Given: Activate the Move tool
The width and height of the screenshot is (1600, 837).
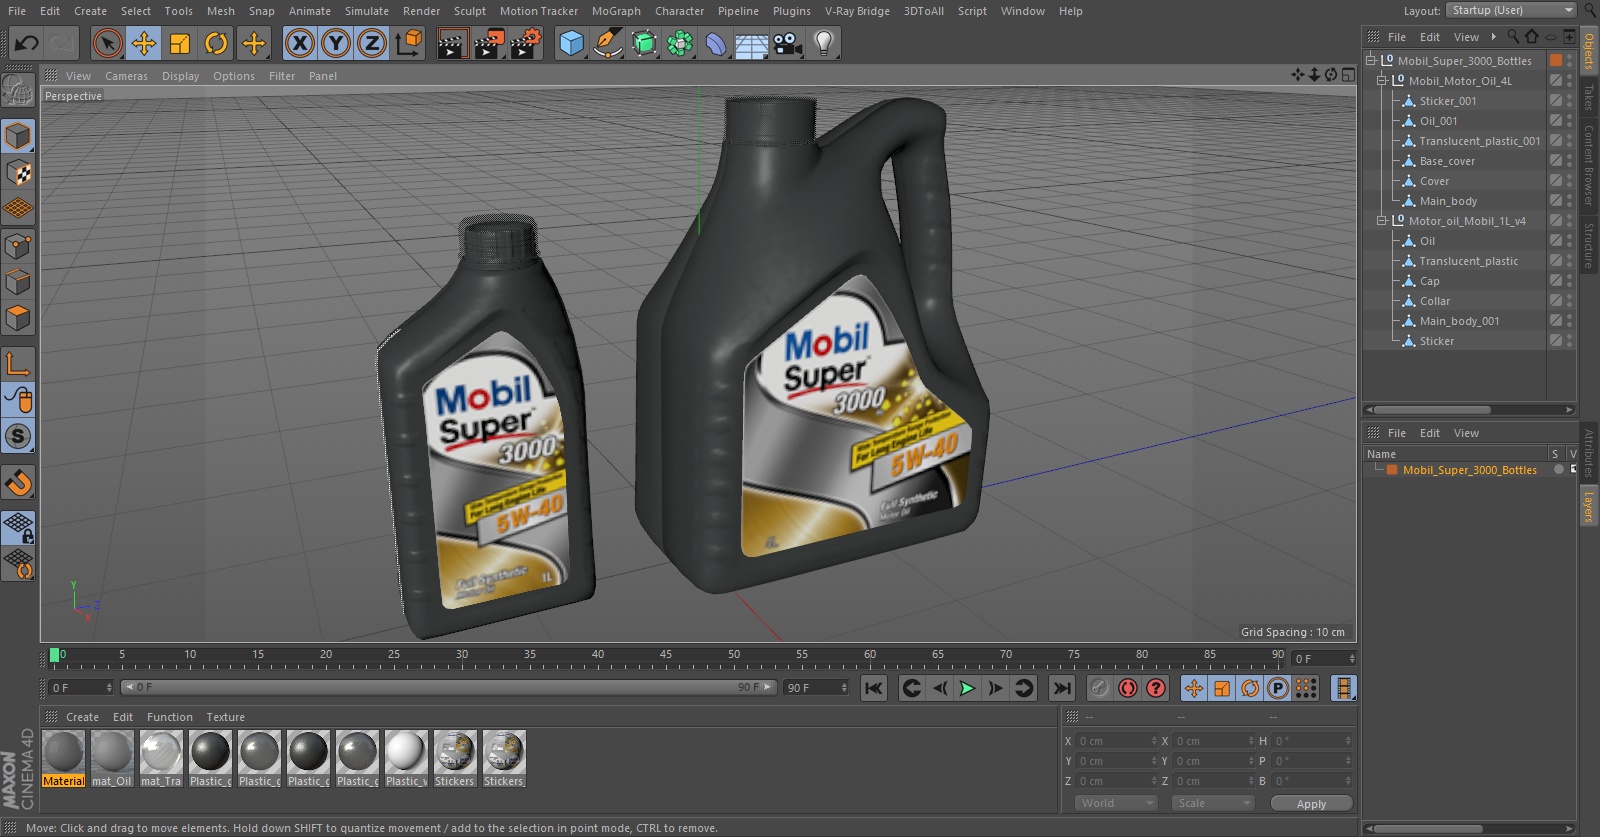Looking at the screenshot, I should [x=144, y=43].
